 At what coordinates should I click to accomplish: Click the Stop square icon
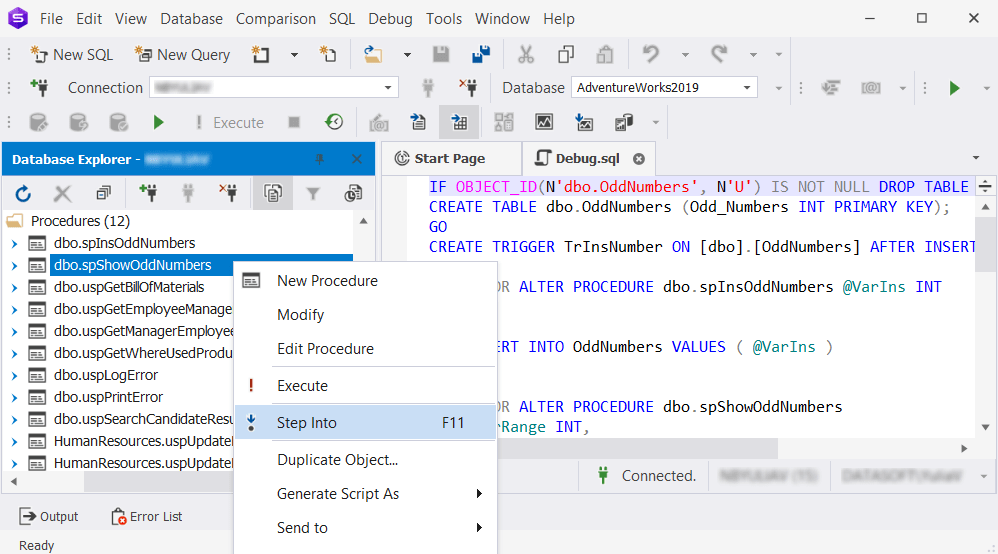(293, 122)
